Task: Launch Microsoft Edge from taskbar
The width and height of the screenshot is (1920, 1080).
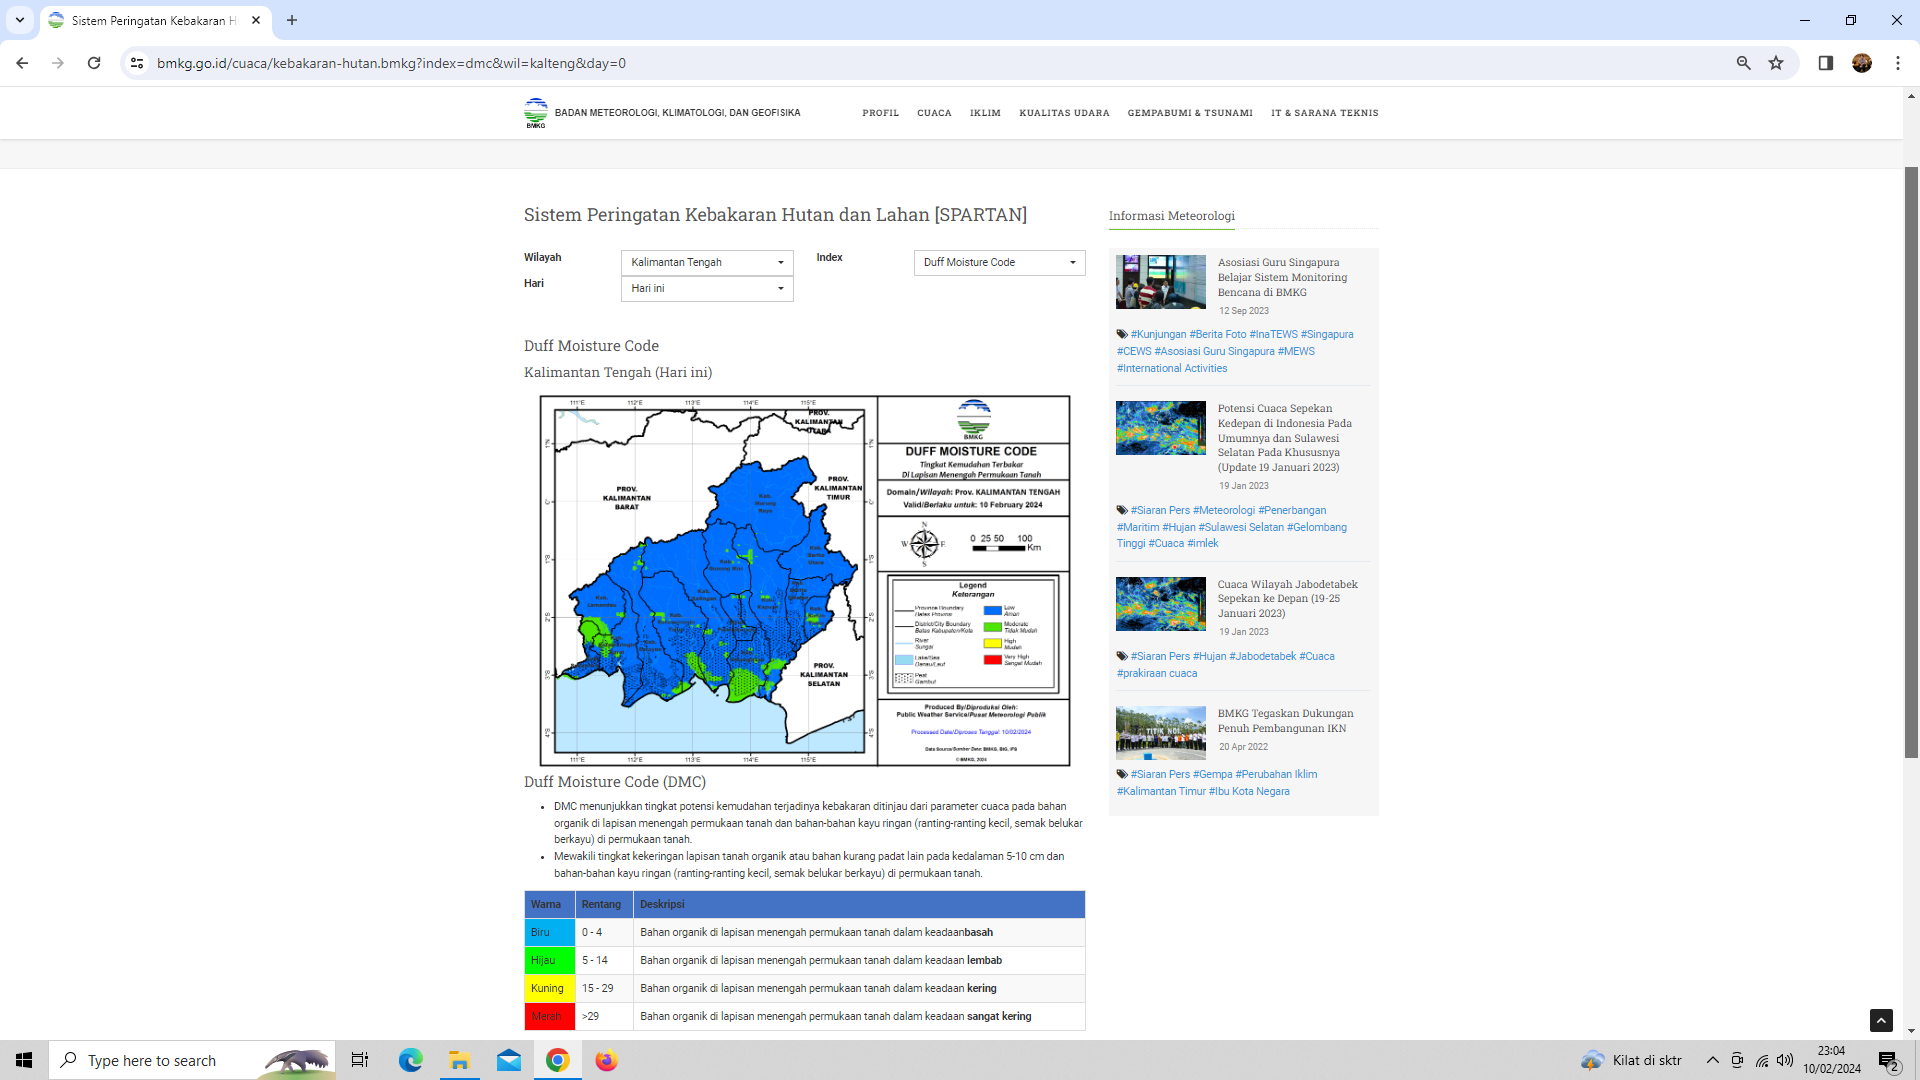Action: 410,1060
